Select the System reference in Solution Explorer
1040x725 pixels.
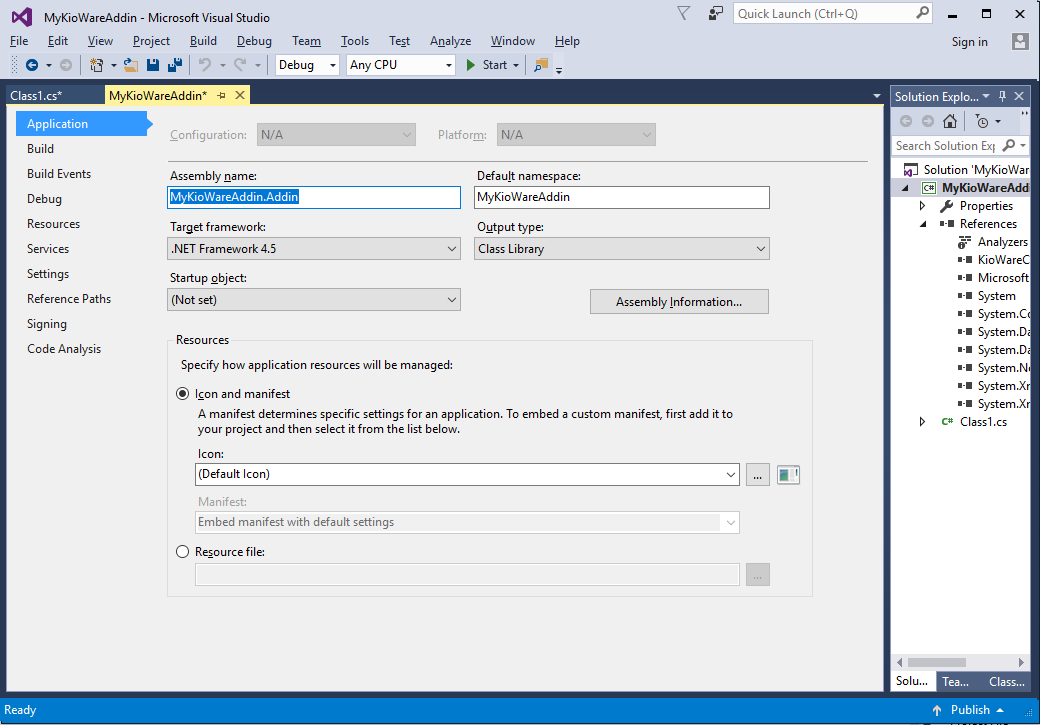point(996,296)
